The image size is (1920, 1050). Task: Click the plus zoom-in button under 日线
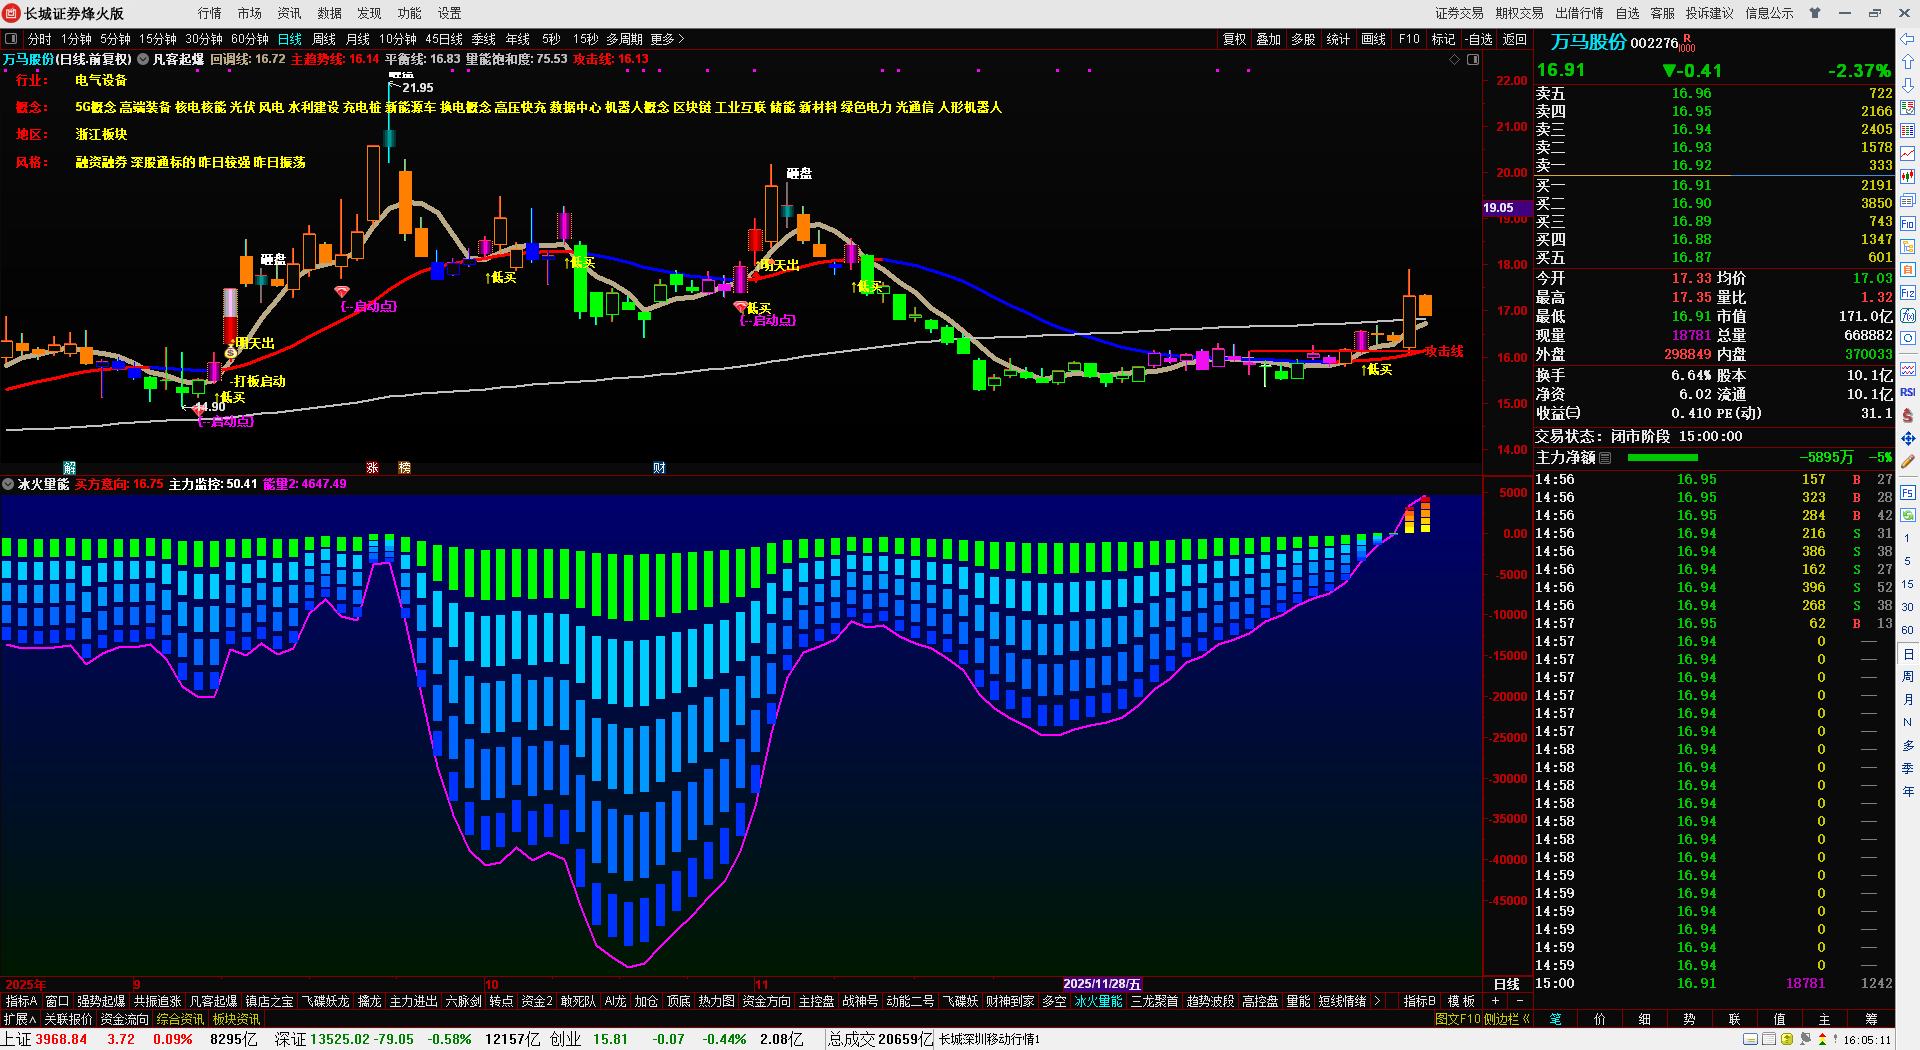tap(1496, 1001)
